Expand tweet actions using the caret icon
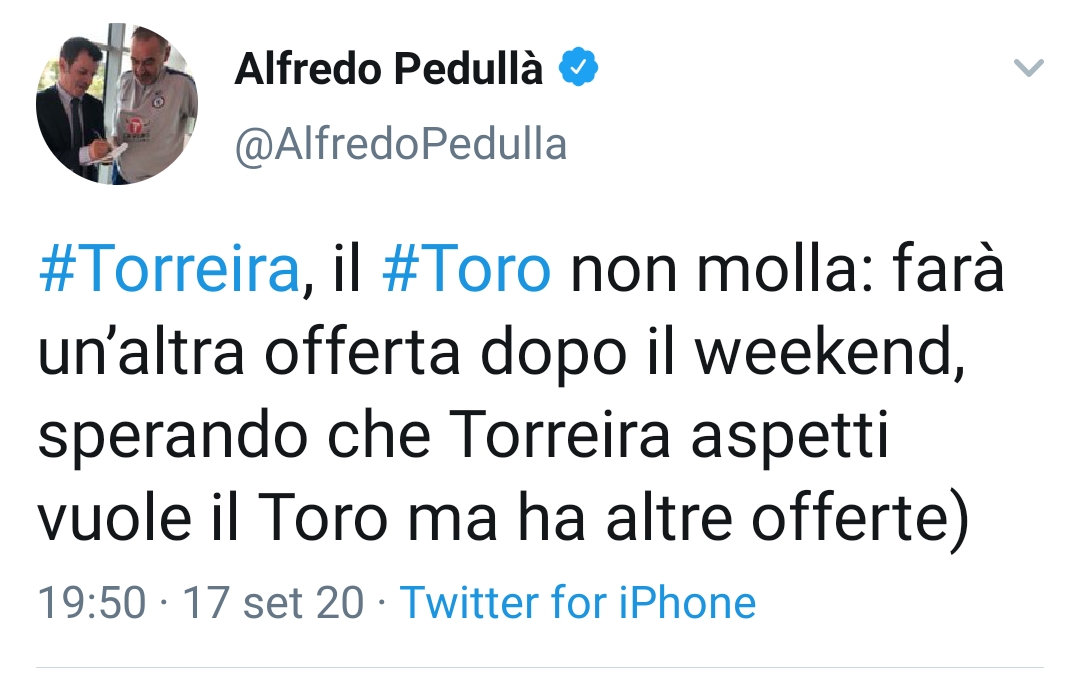 [1029, 67]
